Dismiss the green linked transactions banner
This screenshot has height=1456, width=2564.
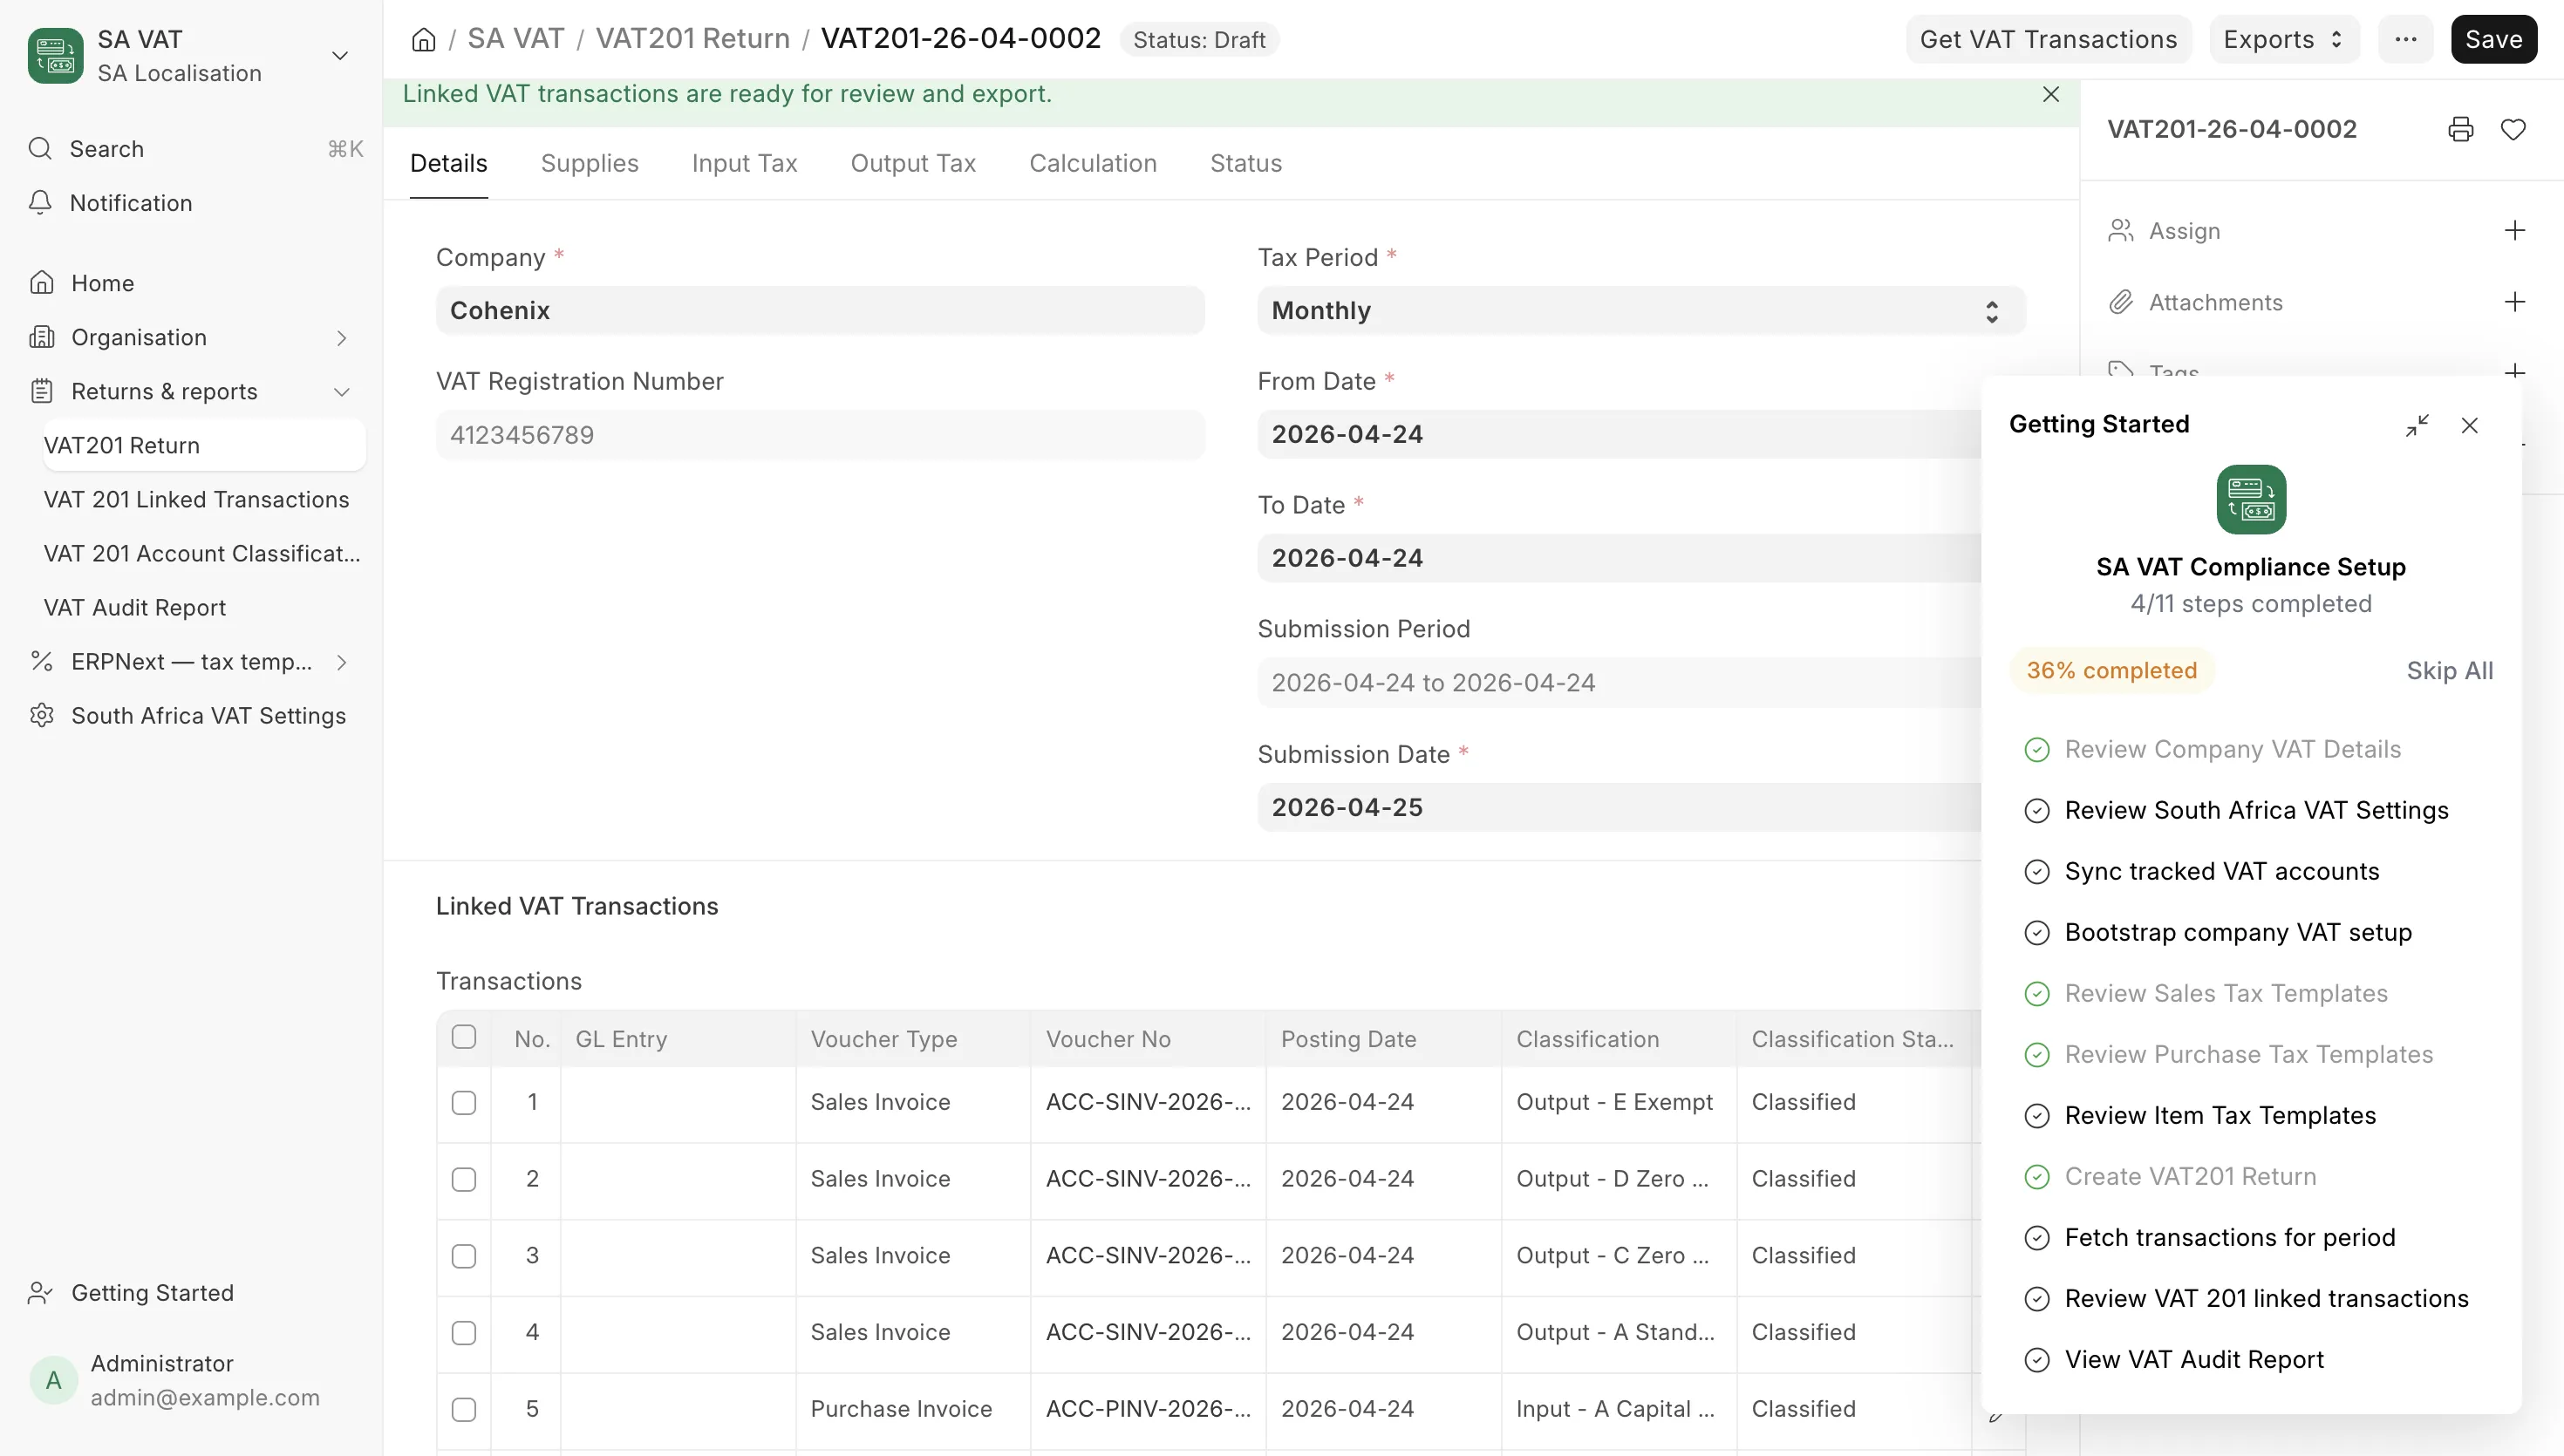pos(2051,94)
